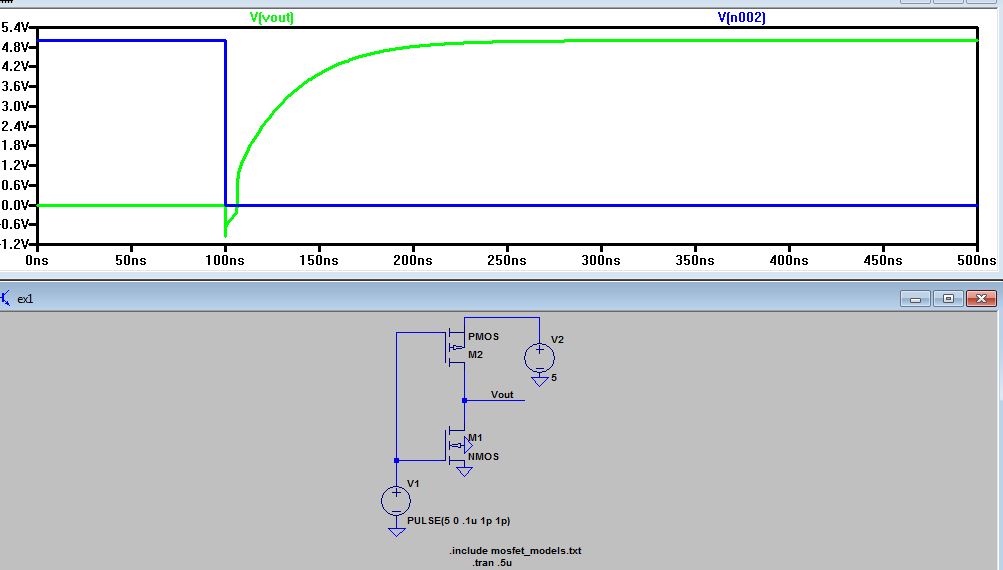Select the V2 voltage source symbol
The image size is (1003, 570).
[539, 355]
